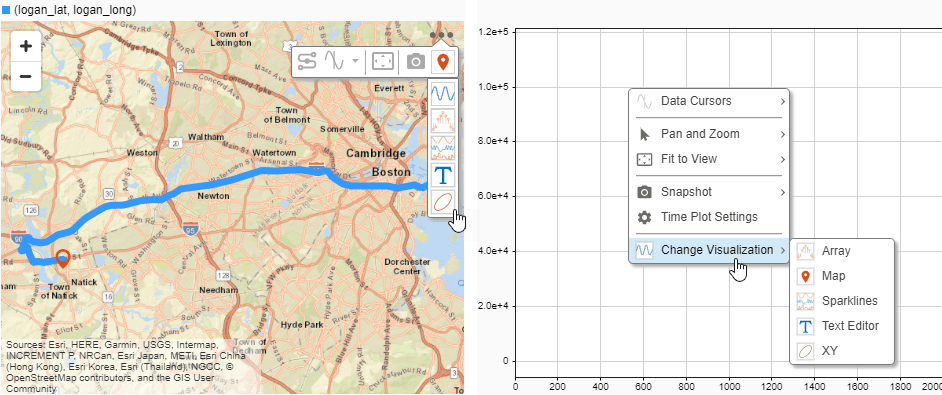Screen dimensions: 942x395
Task: Open Fit to View submenu
Action: pos(709,159)
